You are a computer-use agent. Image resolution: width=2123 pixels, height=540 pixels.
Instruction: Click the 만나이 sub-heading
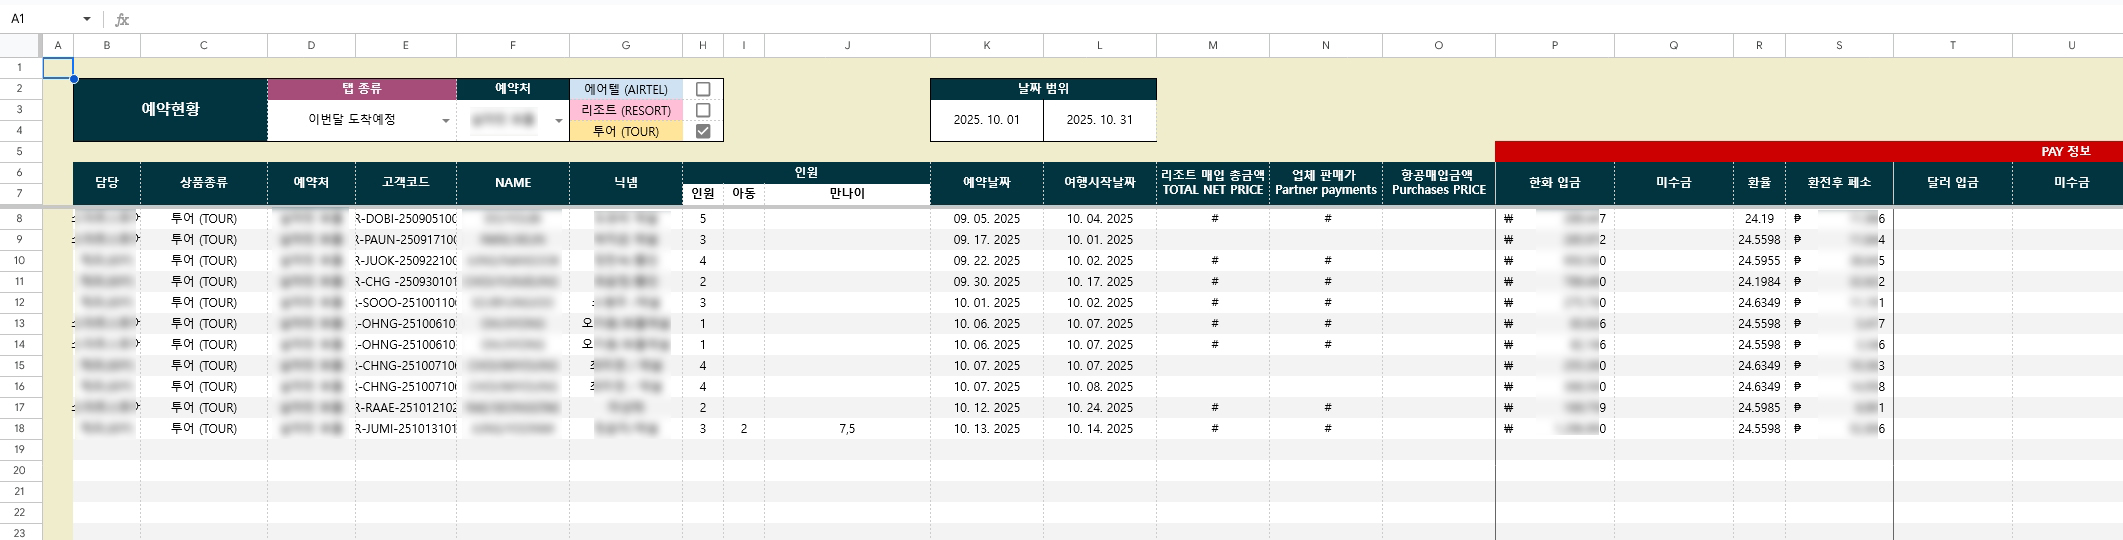click(847, 194)
